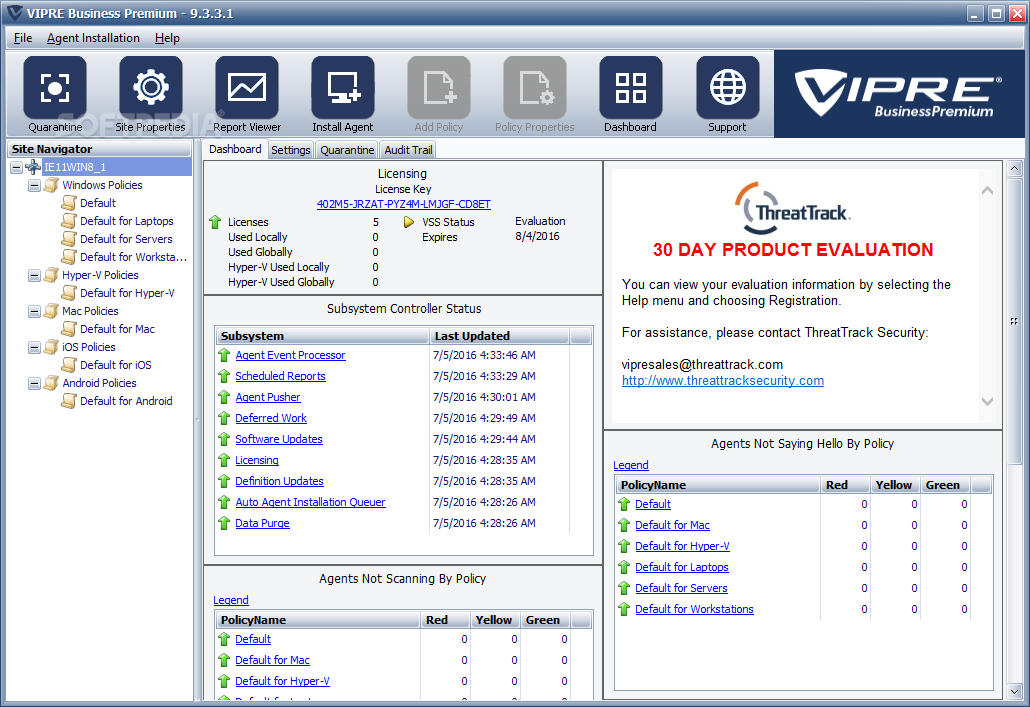Open the File menu
Viewport: 1030px width, 707px height.
23,38
